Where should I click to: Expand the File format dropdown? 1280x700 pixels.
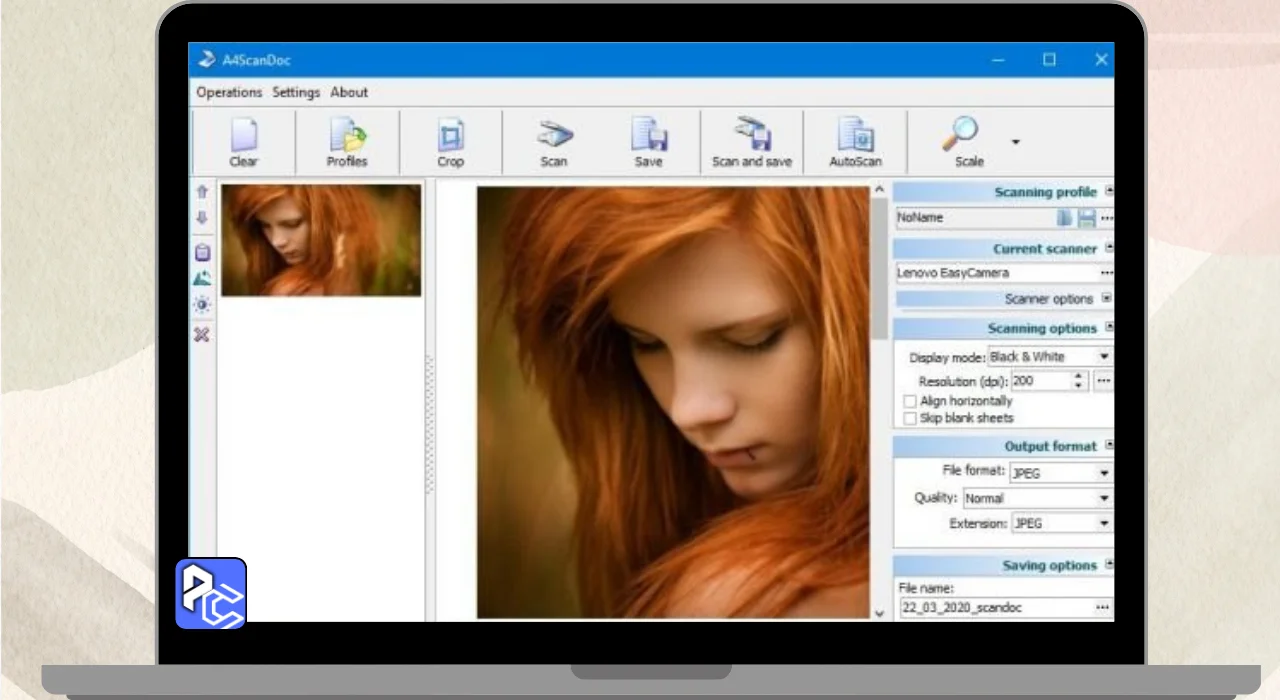click(1104, 473)
